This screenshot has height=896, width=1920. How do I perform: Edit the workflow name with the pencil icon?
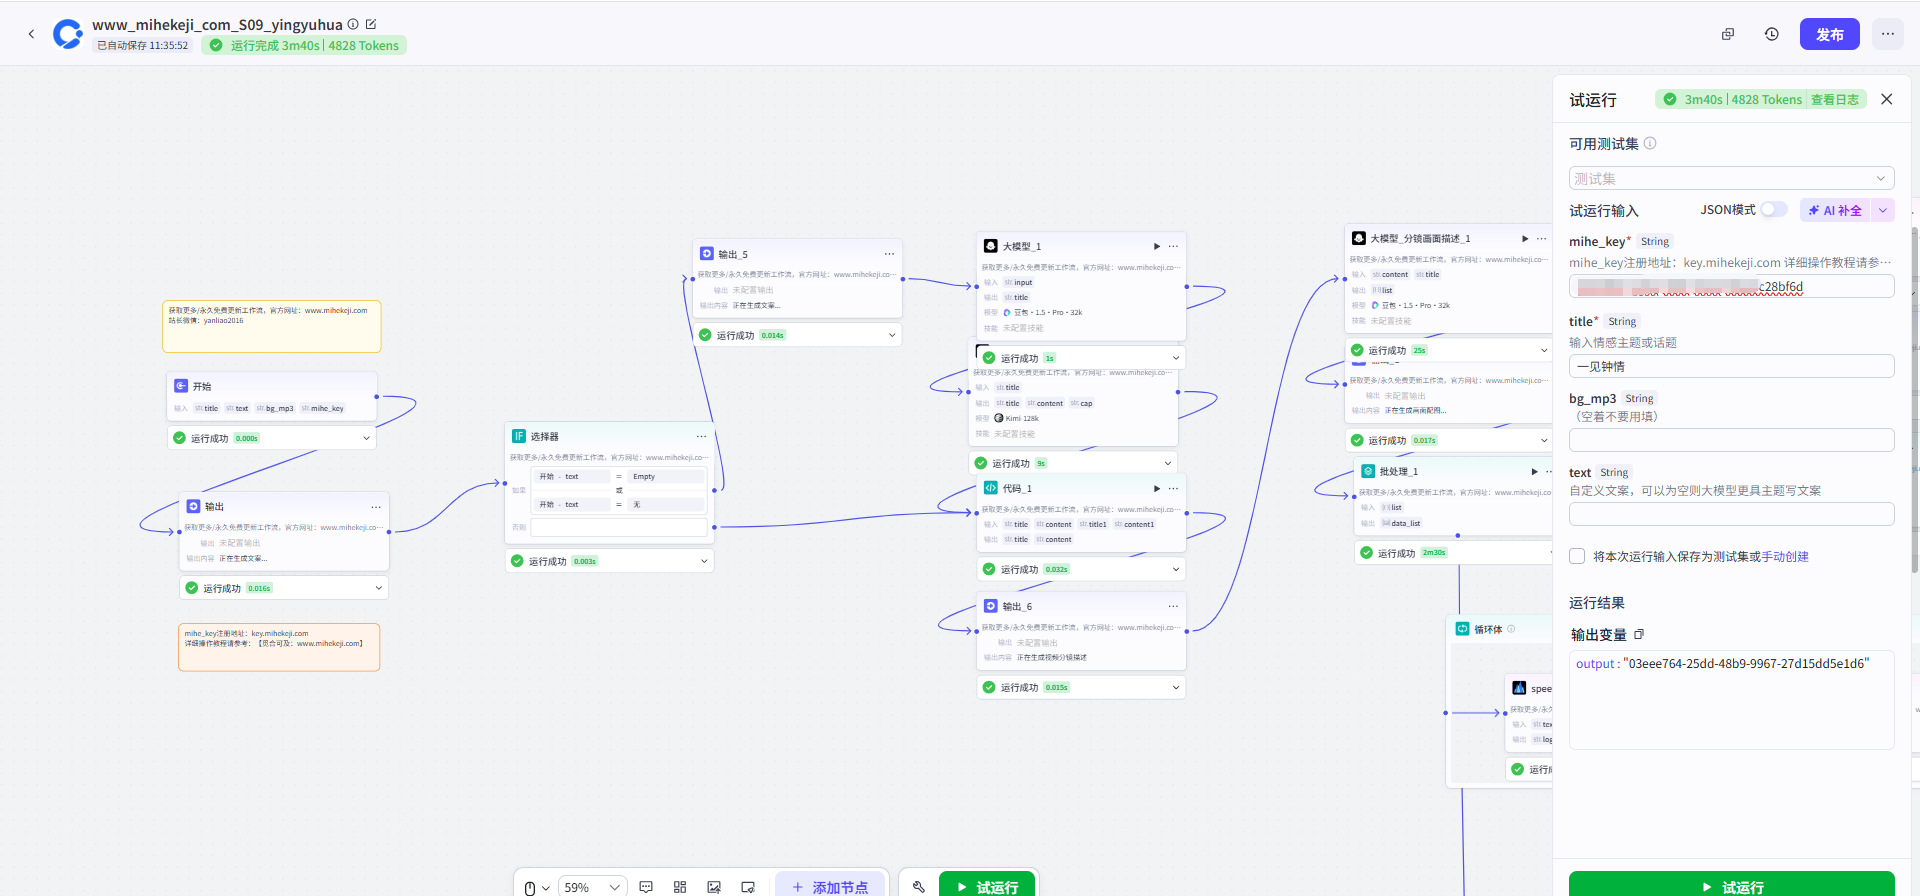371,24
